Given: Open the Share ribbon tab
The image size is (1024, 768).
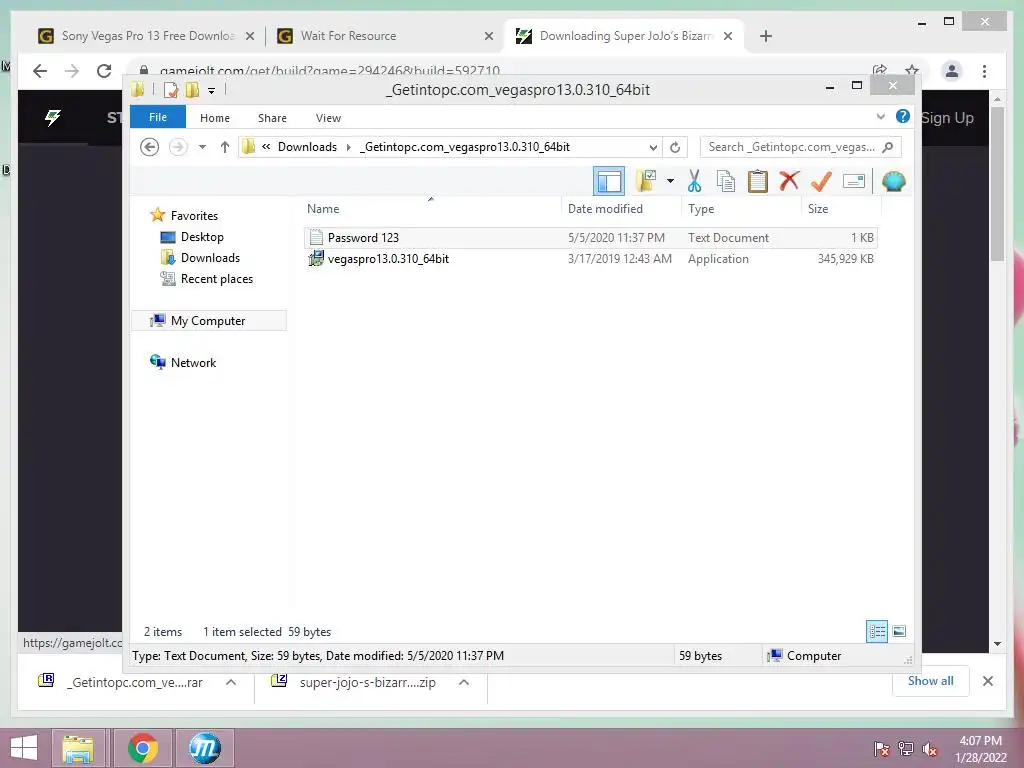Looking at the screenshot, I should tap(272, 118).
